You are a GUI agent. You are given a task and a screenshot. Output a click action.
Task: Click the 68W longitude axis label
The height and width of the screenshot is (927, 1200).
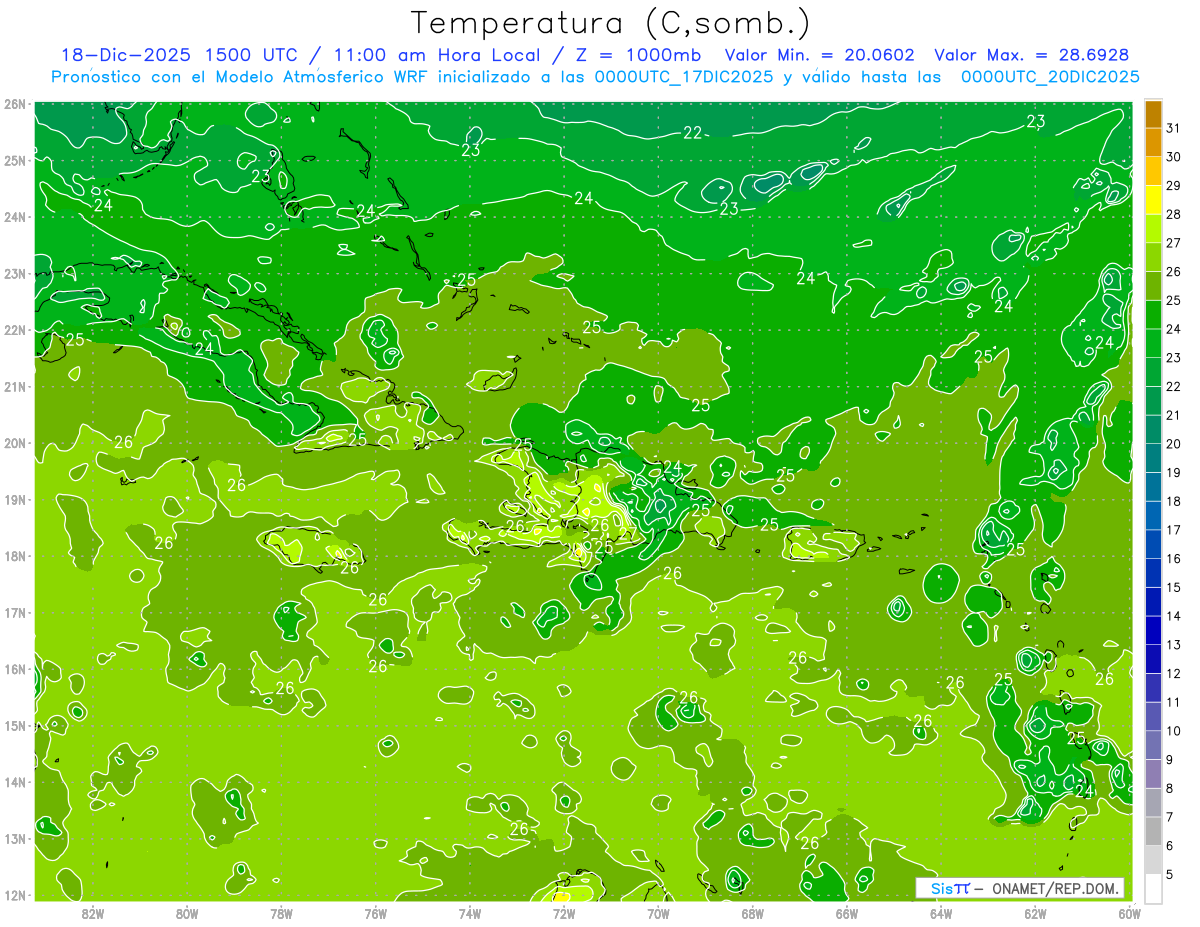pyautogui.click(x=752, y=913)
